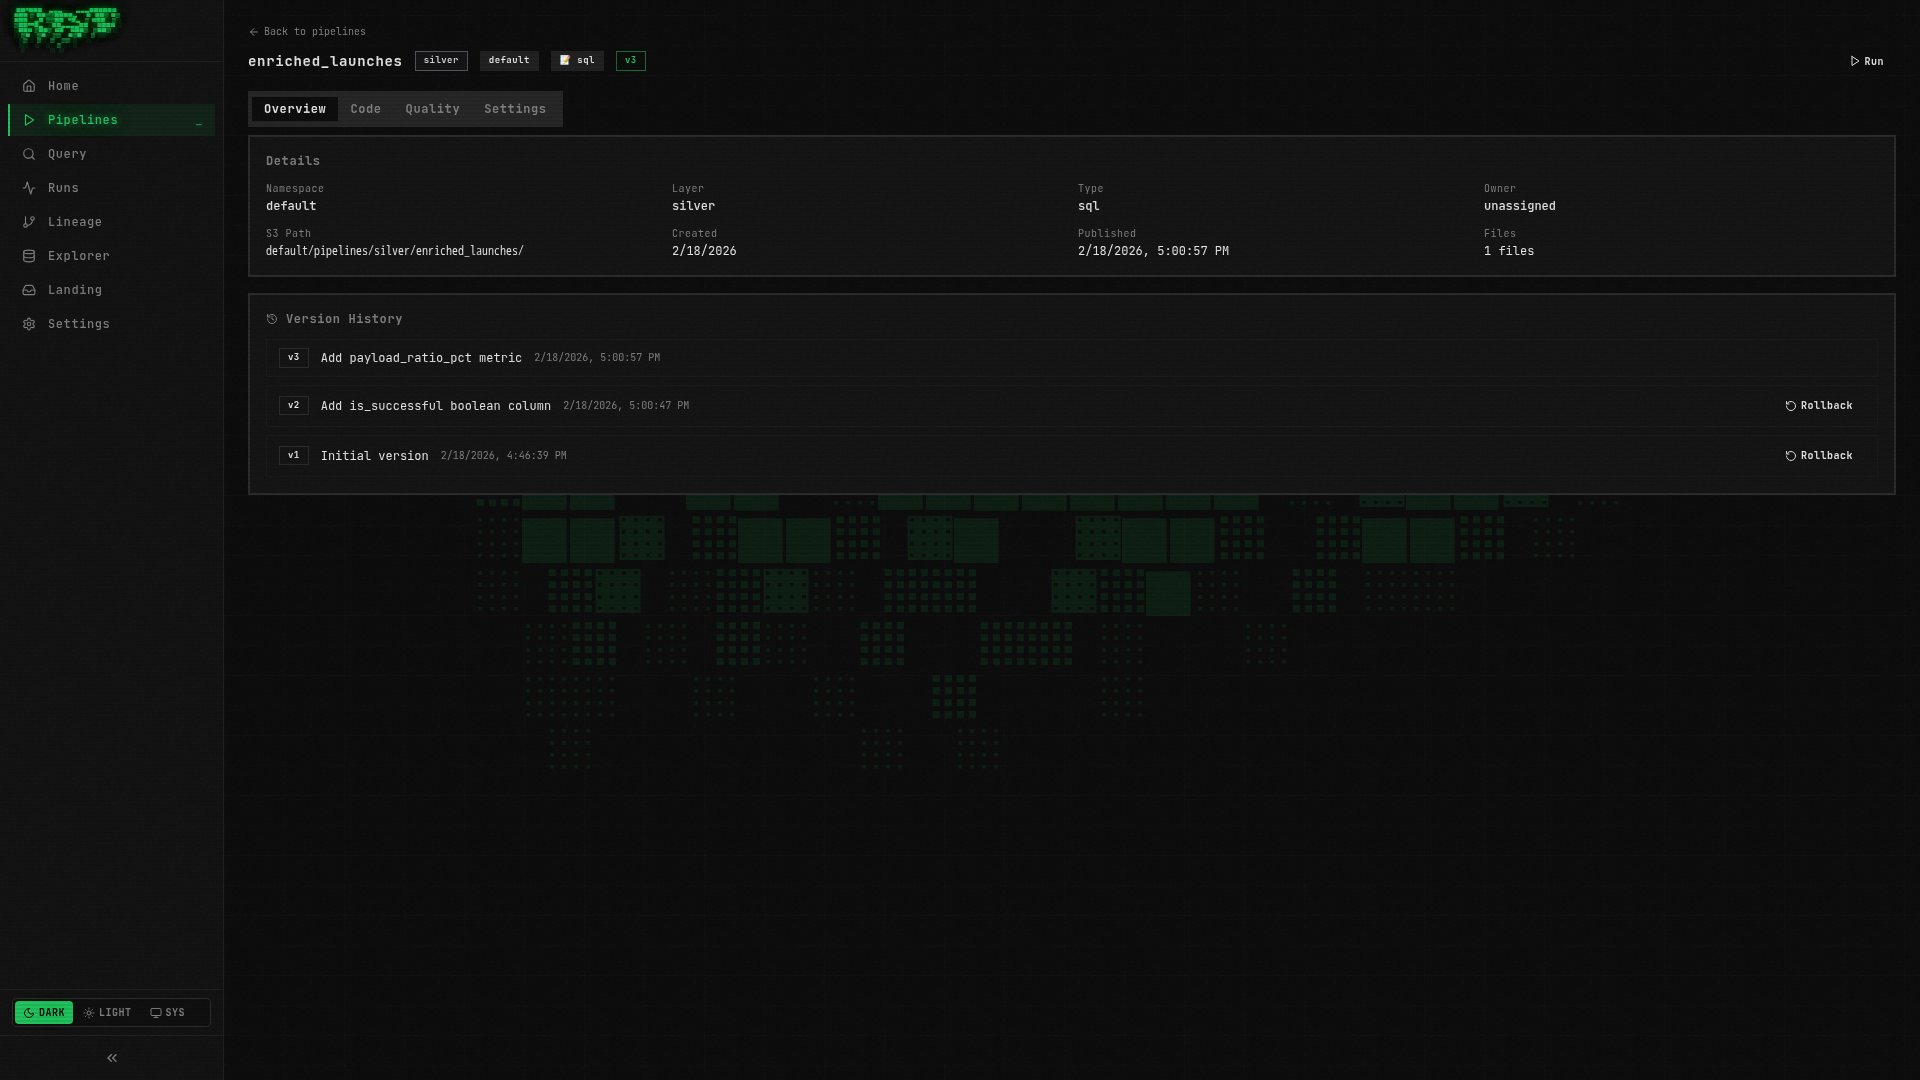Select the Home icon in sidebar
Screen dimensions: 1920x1080
tap(30, 86)
